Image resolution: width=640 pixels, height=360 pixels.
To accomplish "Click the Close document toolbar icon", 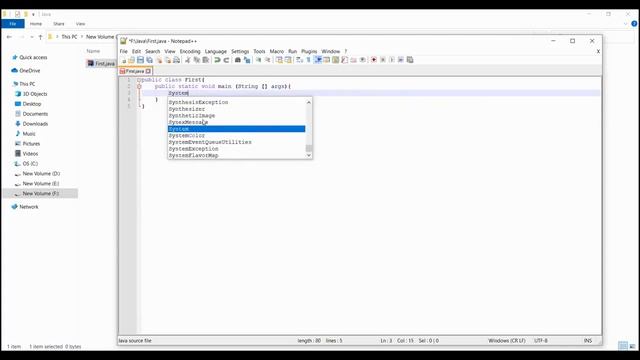I will click(159, 60).
